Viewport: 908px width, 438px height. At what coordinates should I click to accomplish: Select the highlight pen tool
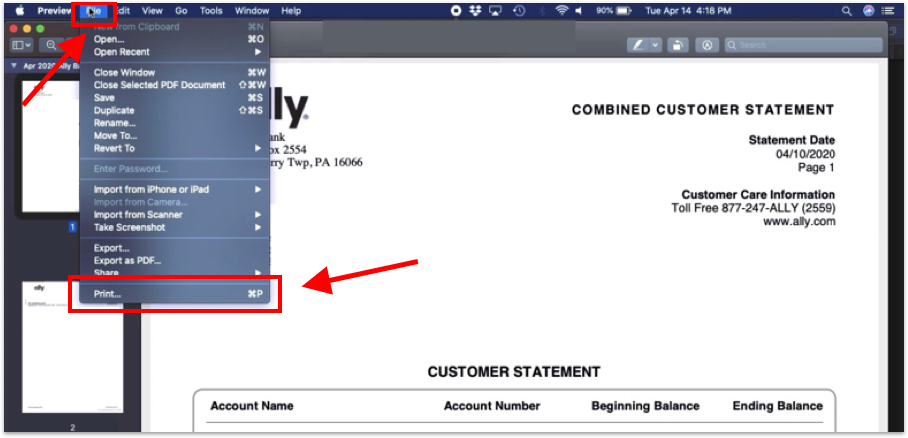638,45
